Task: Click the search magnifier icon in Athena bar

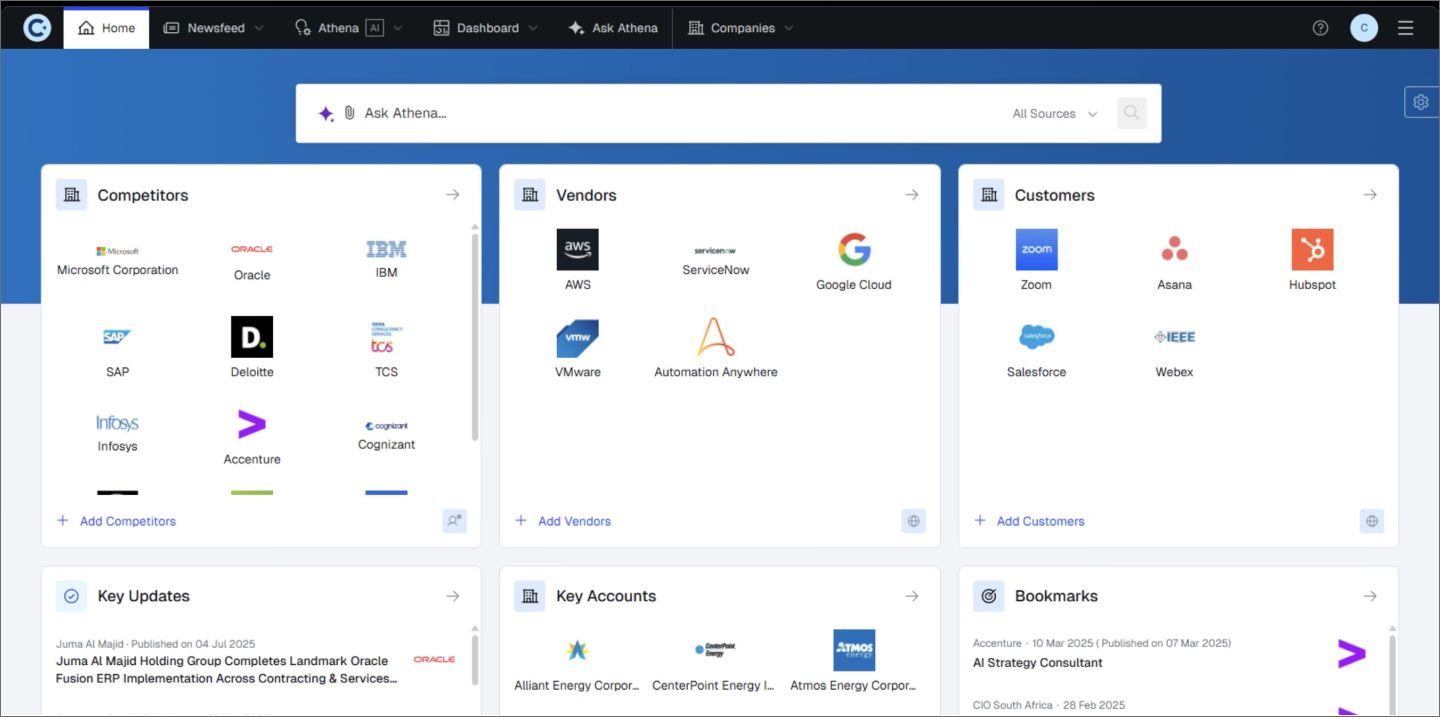Action: point(1131,113)
